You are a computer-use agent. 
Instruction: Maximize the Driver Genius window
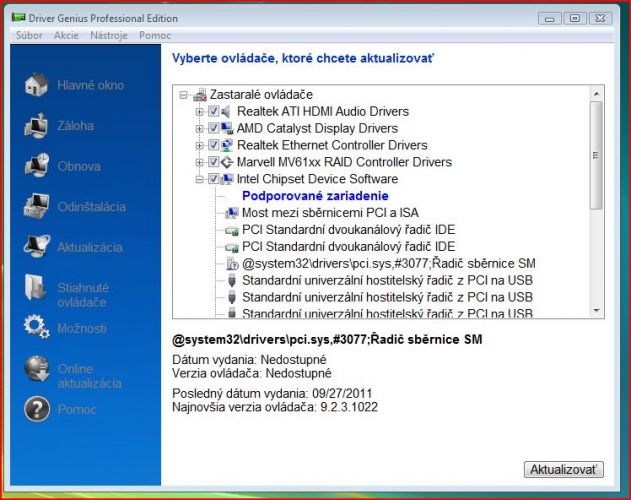click(x=575, y=19)
